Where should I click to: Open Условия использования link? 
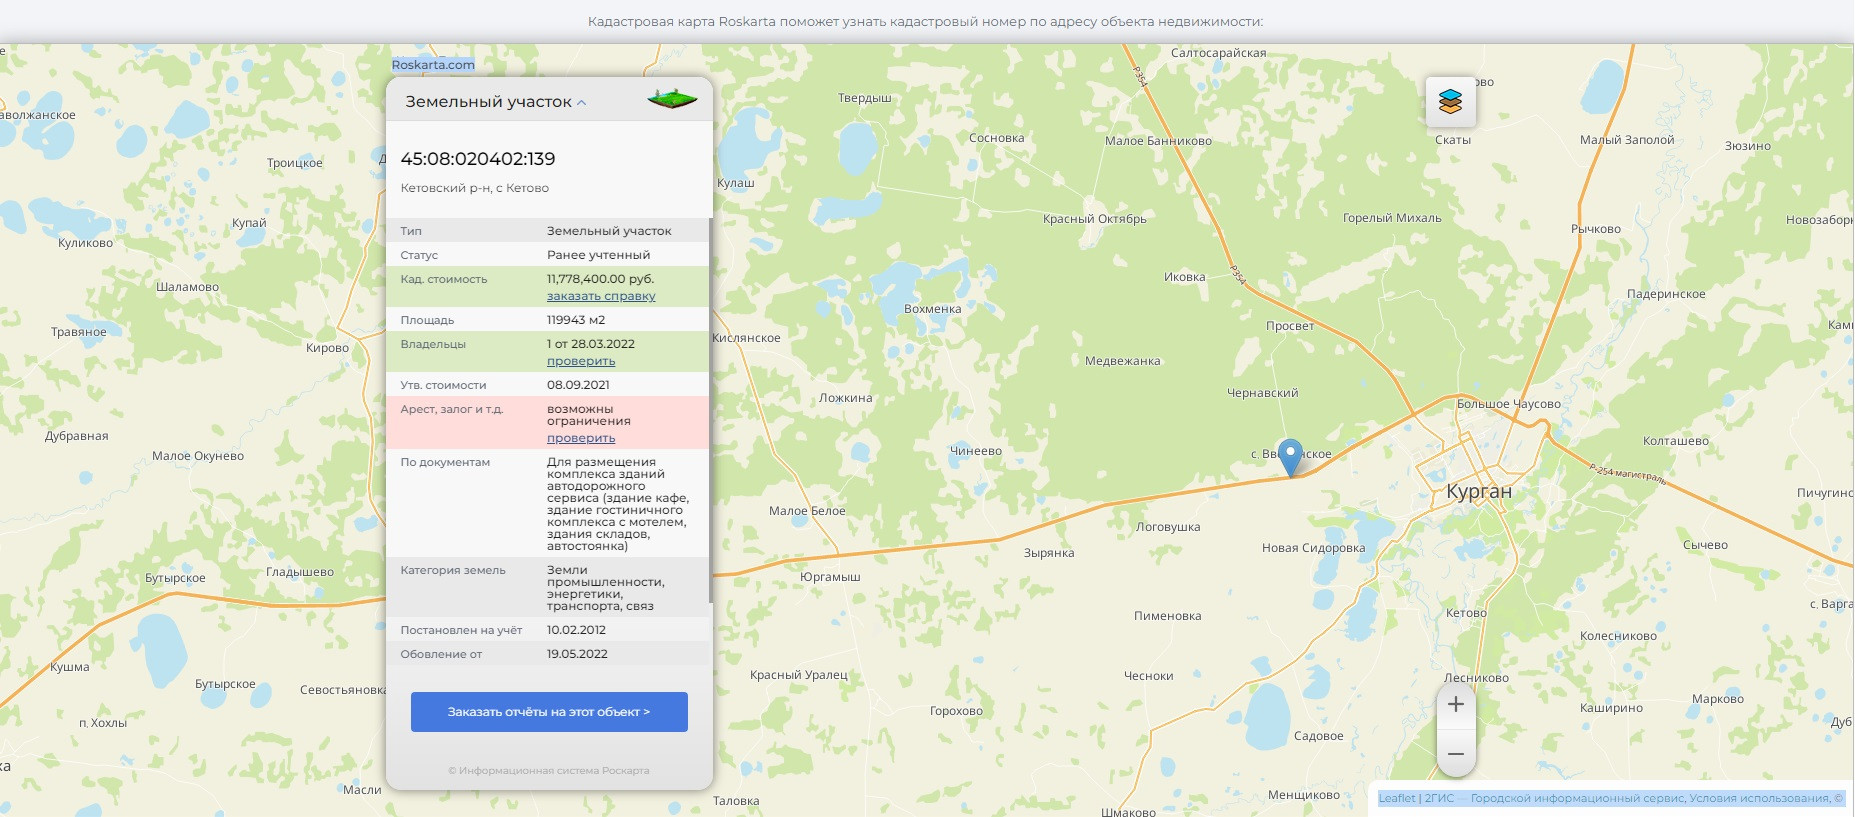1760,798
